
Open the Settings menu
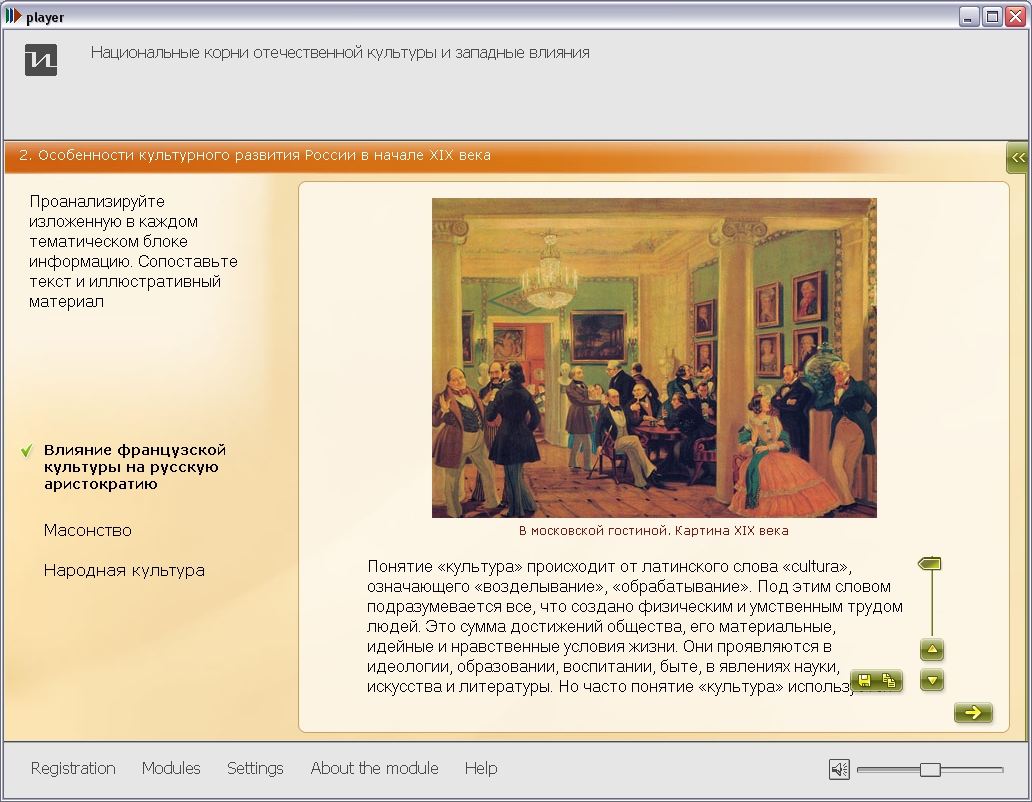coord(255,768)
